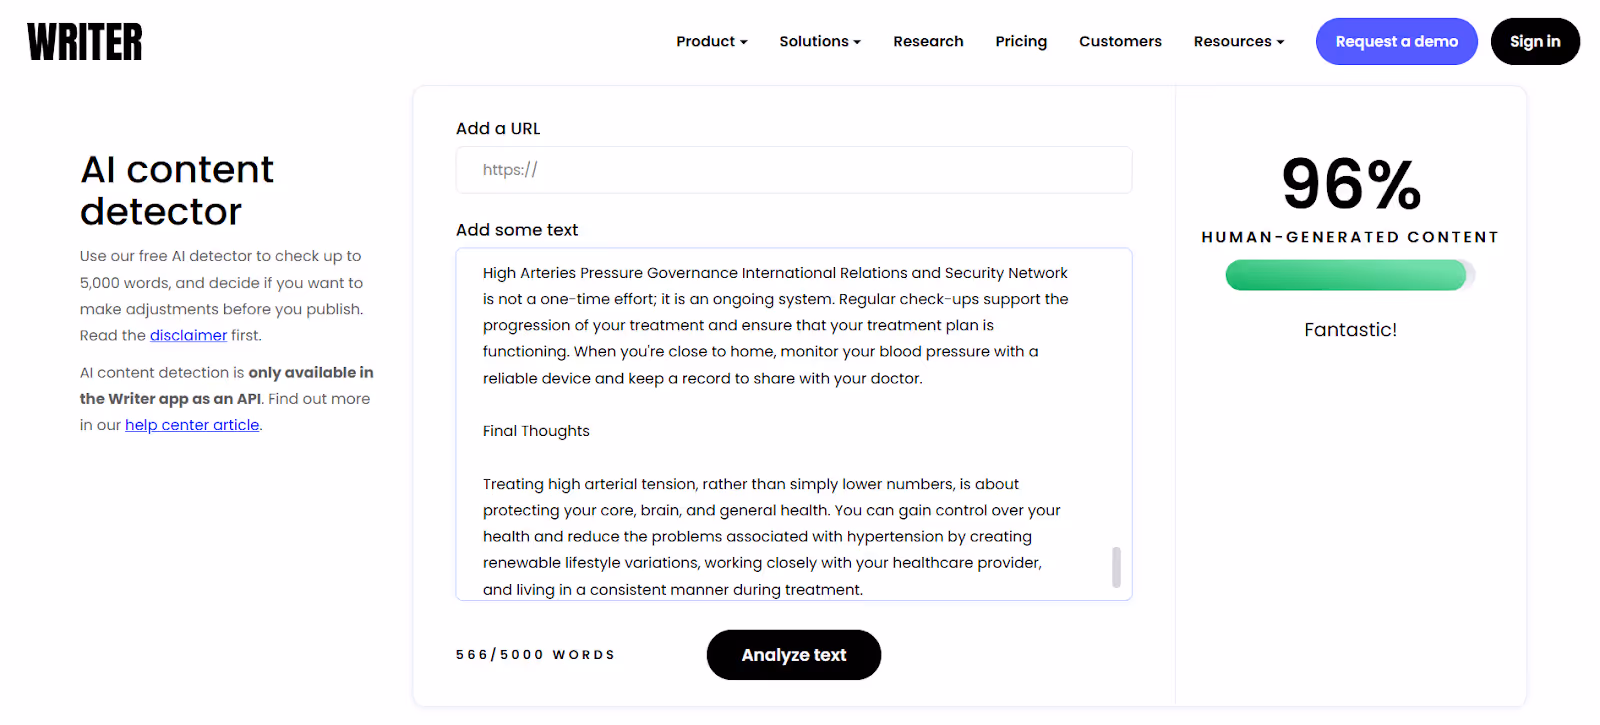The width and height of the screenshot is (1600, 725).
Task: Click the Fantastic! result label
Action: click(1350, 329)
